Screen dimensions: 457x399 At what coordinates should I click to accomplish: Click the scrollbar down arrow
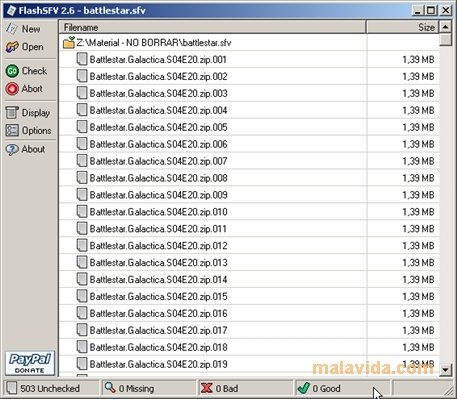(x=445, y=369)
